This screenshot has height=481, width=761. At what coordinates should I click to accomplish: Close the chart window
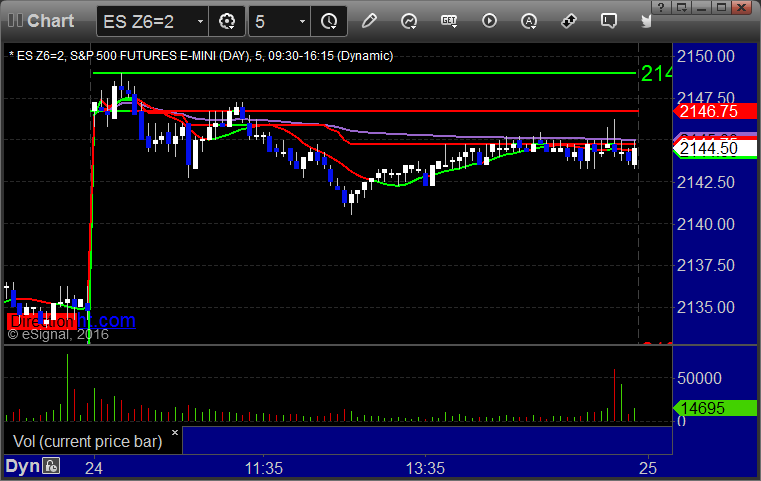(742, 7)
